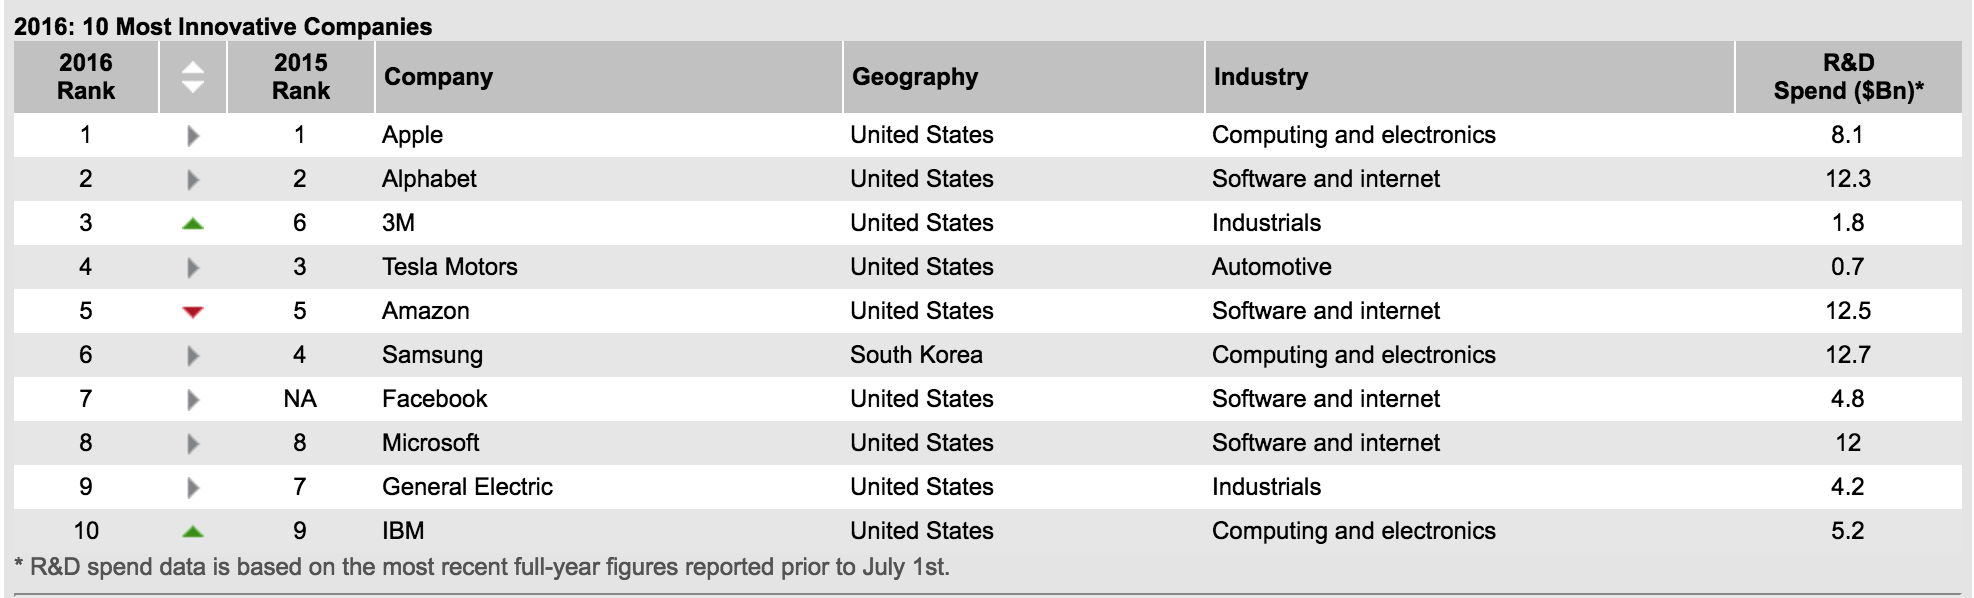Click the rank change sort arrows header

193,77
